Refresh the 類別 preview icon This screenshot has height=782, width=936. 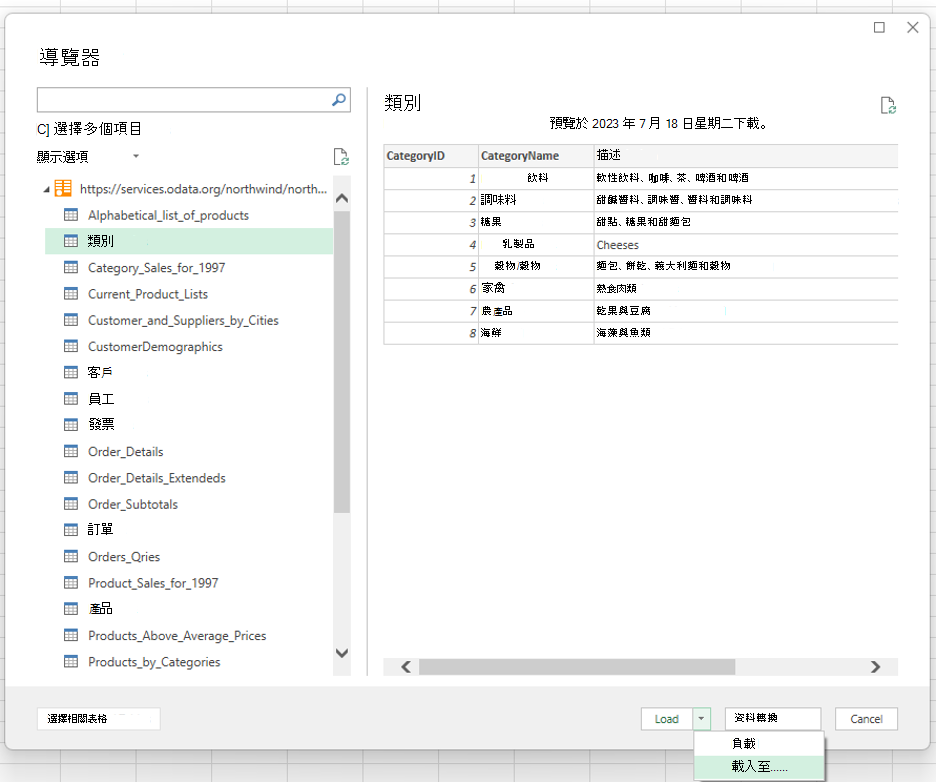tap(888, 106)
